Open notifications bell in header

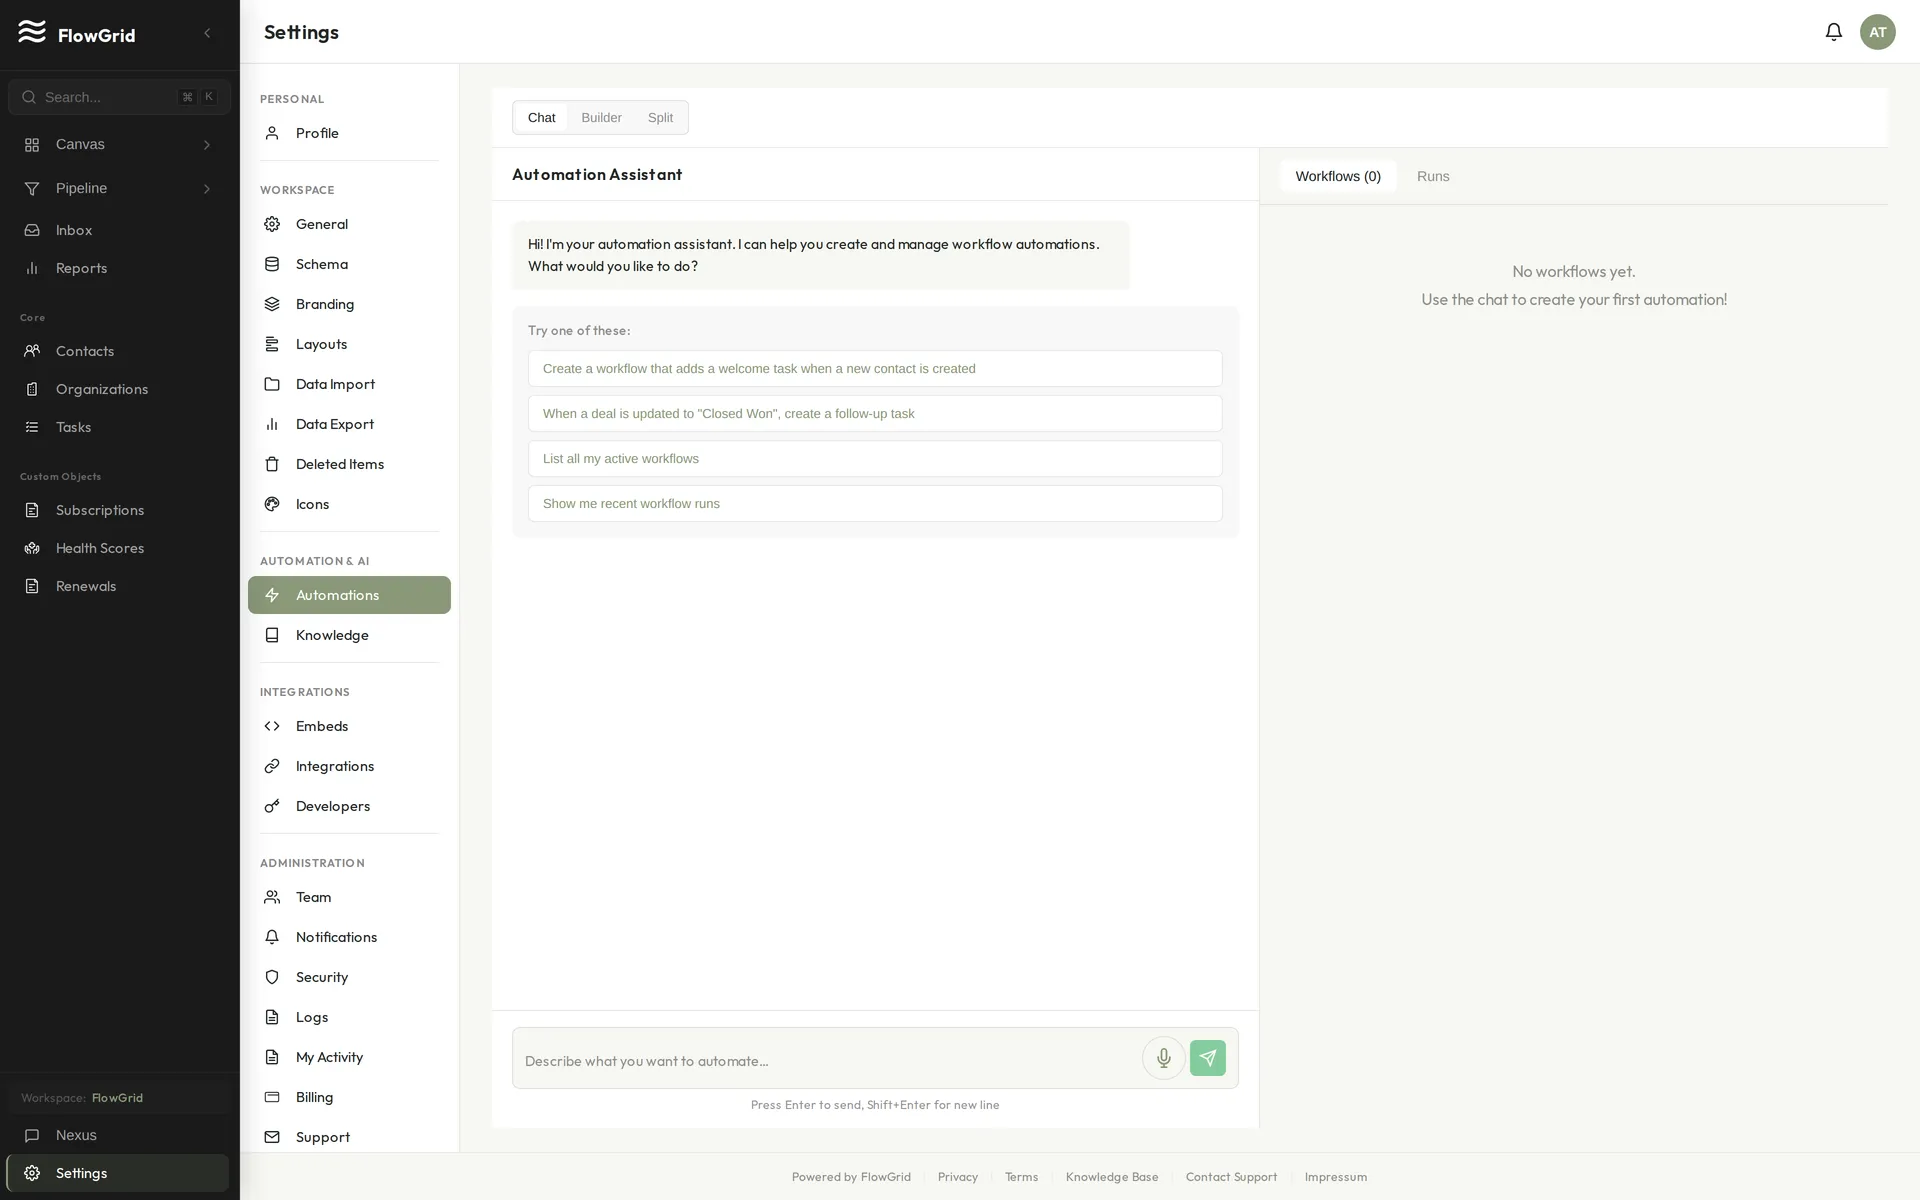(x=1833, y=32)
